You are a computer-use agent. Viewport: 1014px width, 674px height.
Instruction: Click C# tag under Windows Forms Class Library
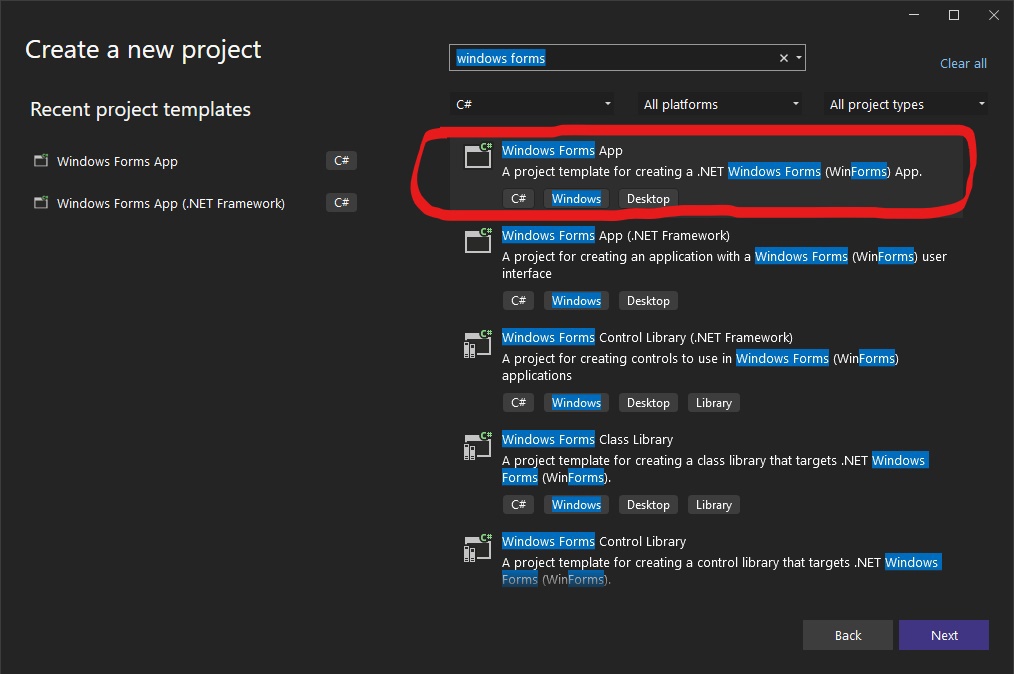click(518, 505)
